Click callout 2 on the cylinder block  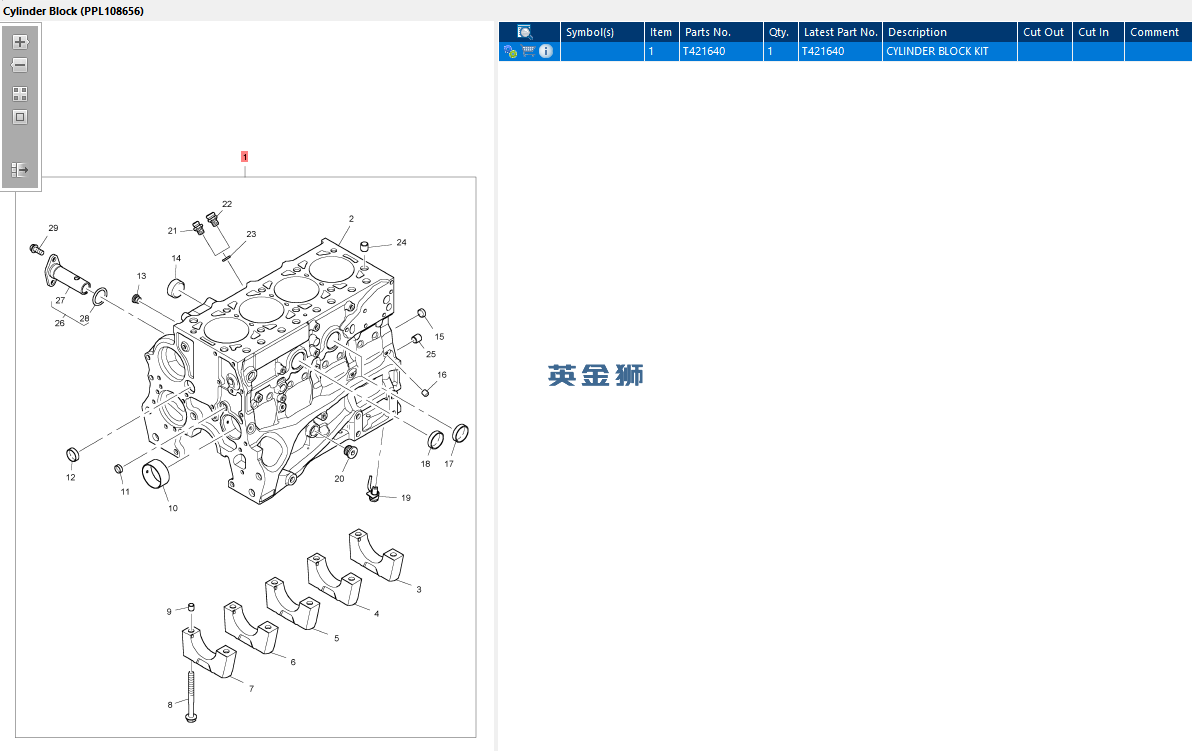coord(351,219)
